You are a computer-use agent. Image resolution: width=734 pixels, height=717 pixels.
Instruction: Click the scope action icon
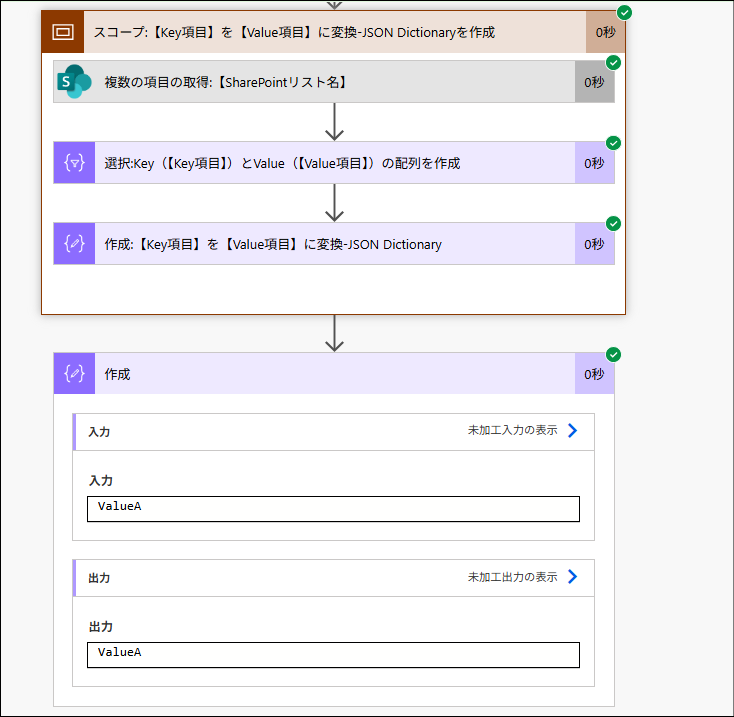pos(63,32)
